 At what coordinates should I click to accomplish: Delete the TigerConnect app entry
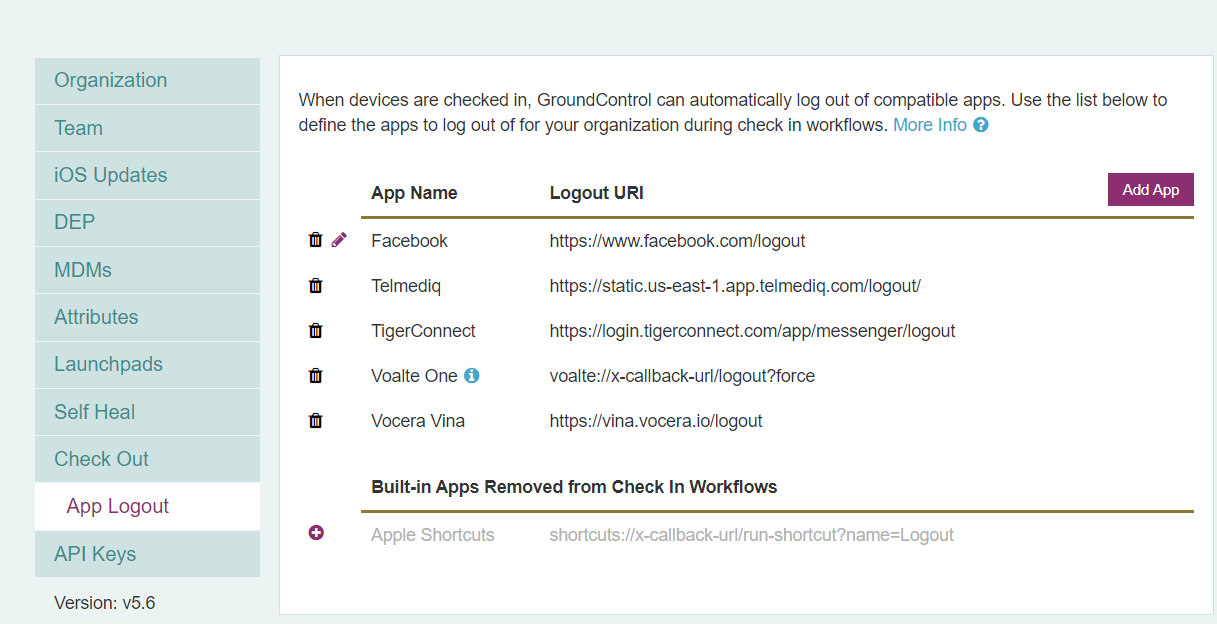click(316, 331)
